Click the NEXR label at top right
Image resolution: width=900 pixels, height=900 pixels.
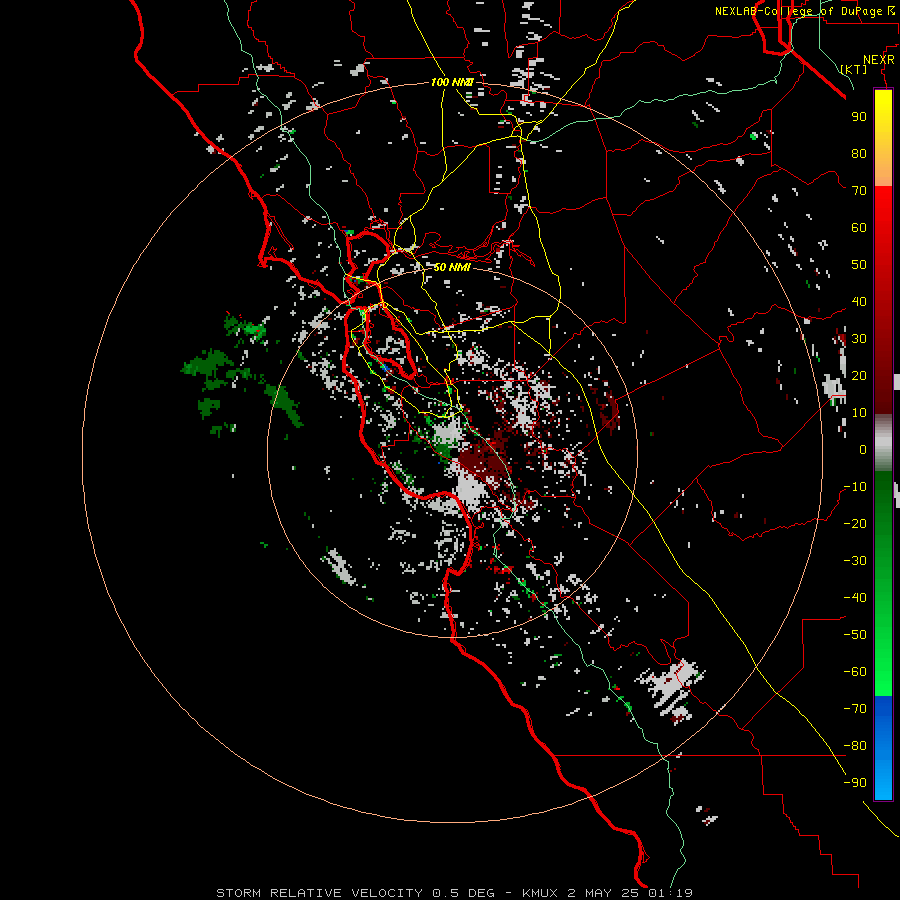coord(879,60)
